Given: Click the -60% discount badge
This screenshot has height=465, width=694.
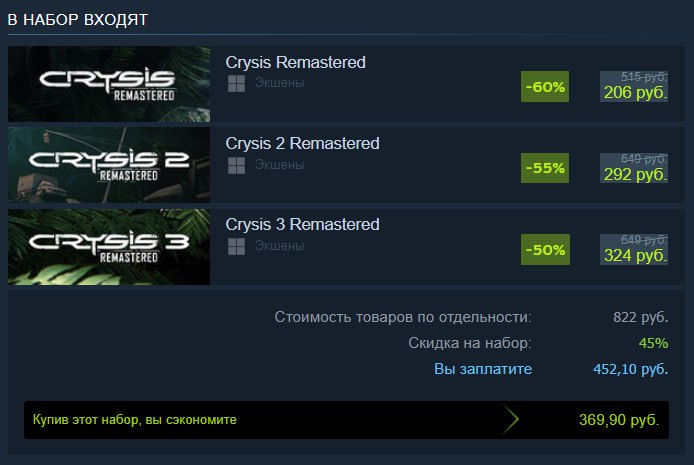Looking at the screenshot, I should 545,86.
